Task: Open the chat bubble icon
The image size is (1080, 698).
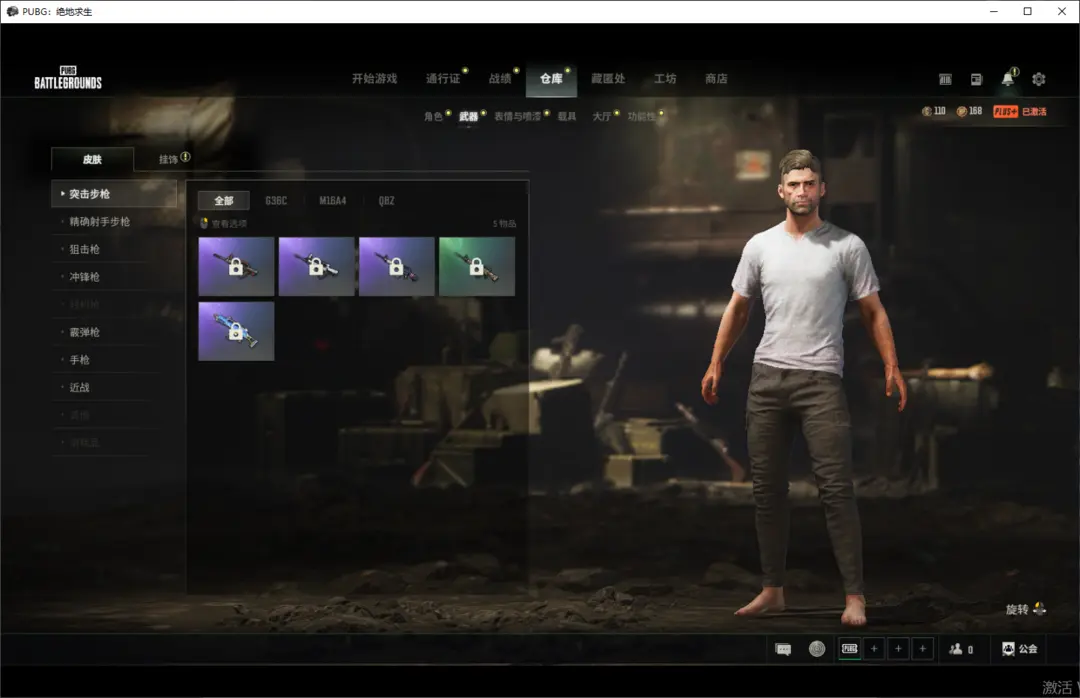Action: [x=783, y=649]
